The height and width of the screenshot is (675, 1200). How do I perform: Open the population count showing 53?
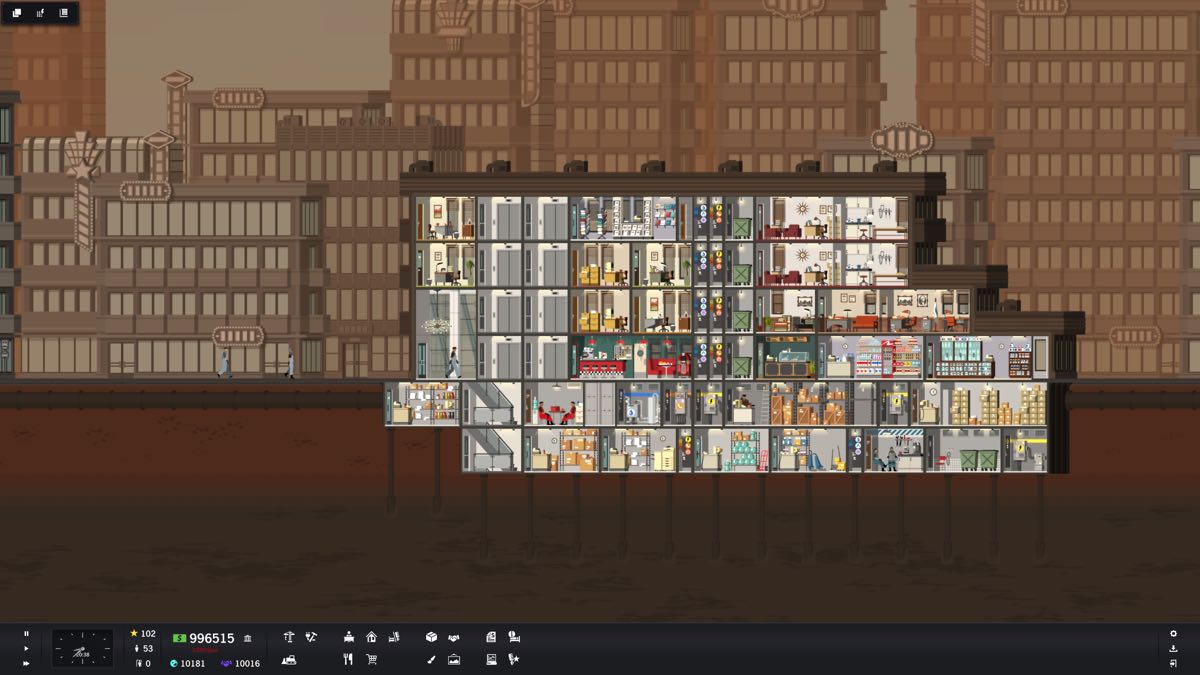point(143,648)
